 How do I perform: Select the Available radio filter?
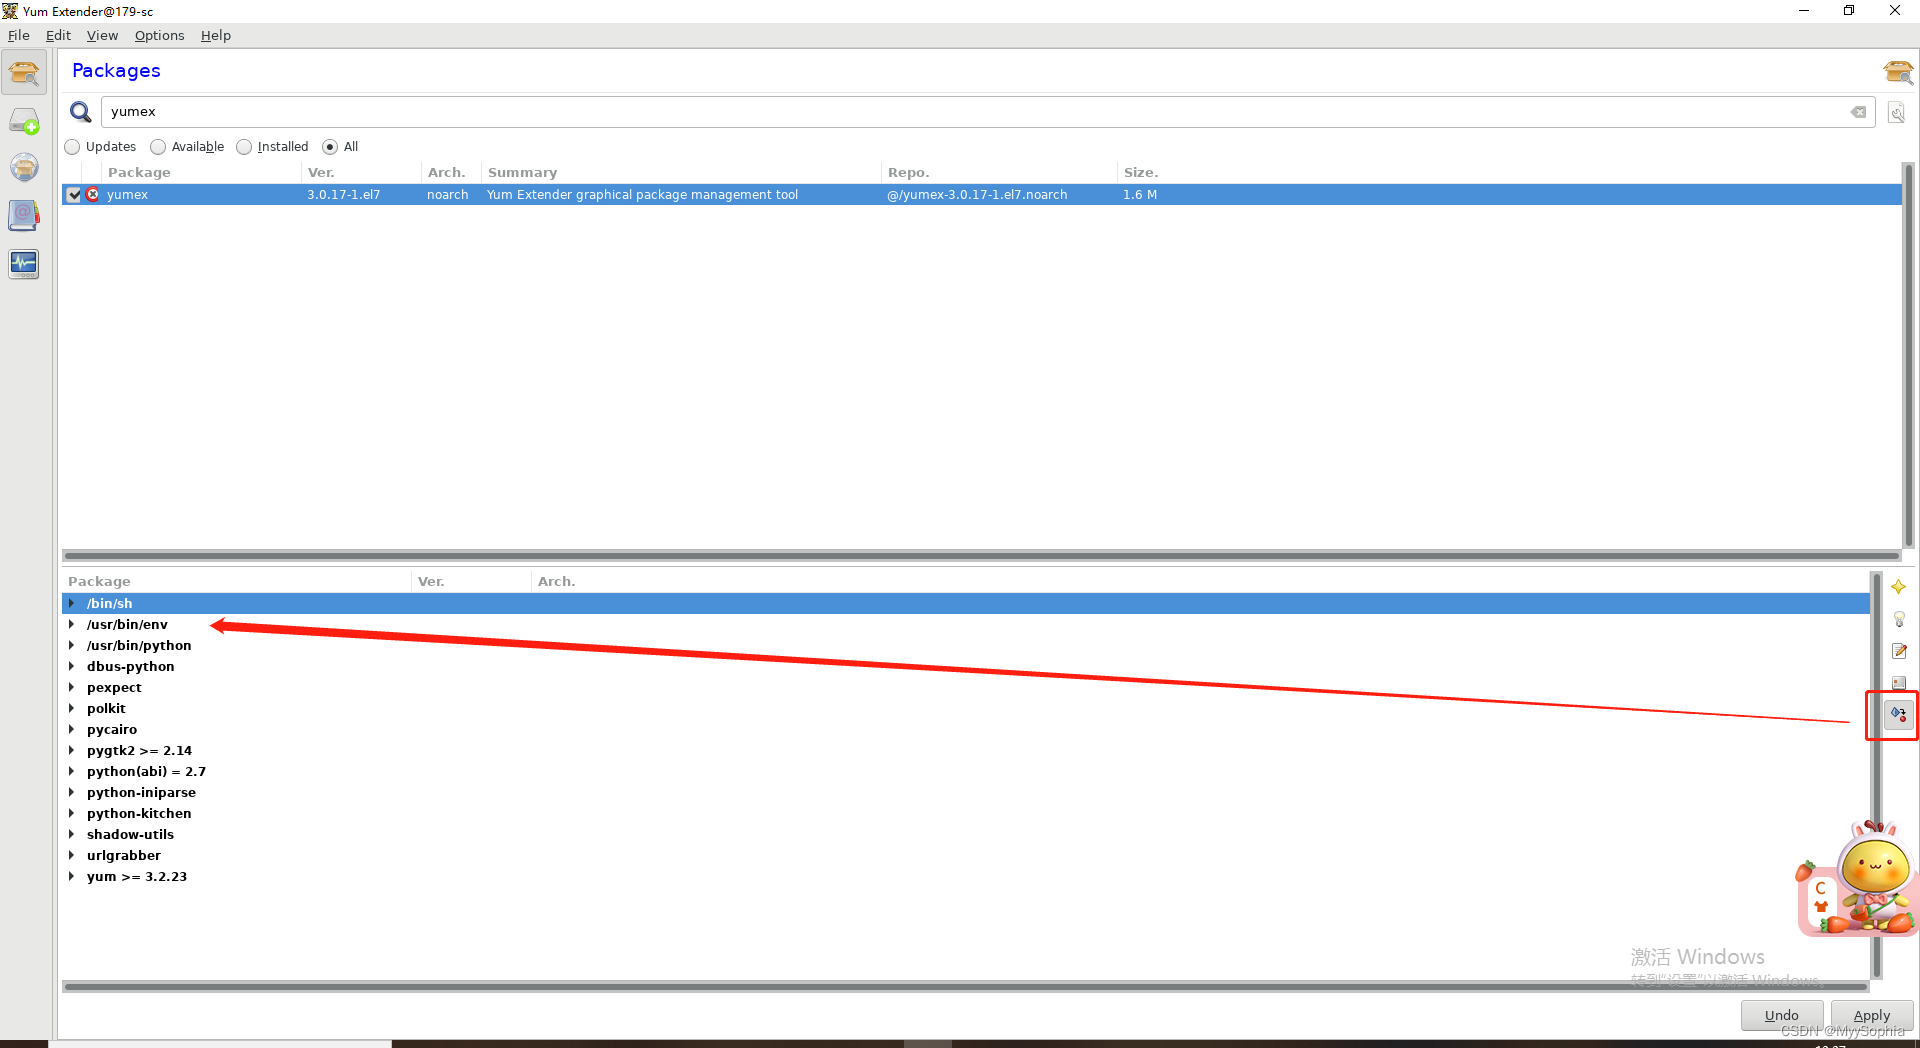pyautogui.click(x=158, y=147)
